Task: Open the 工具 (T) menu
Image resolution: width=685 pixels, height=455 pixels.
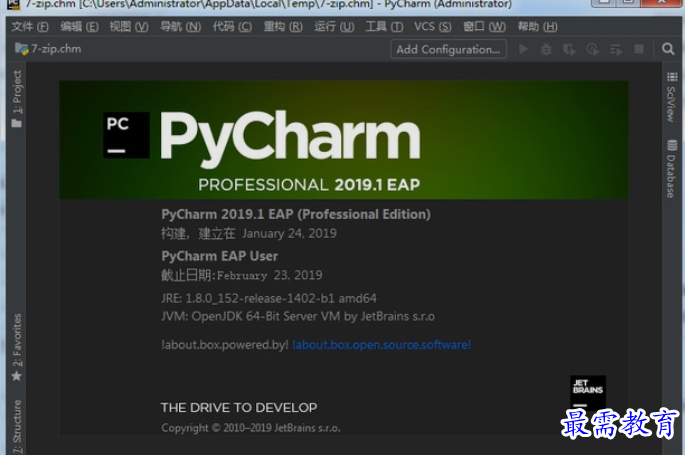Action: (384, 27)
